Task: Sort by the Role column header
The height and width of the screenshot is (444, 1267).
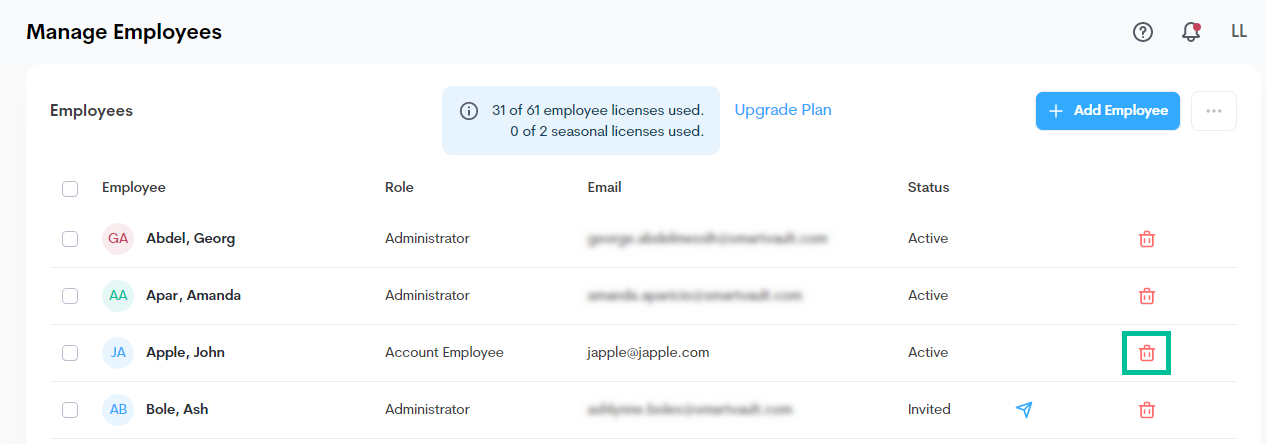Action: click(x=399, y=187)
